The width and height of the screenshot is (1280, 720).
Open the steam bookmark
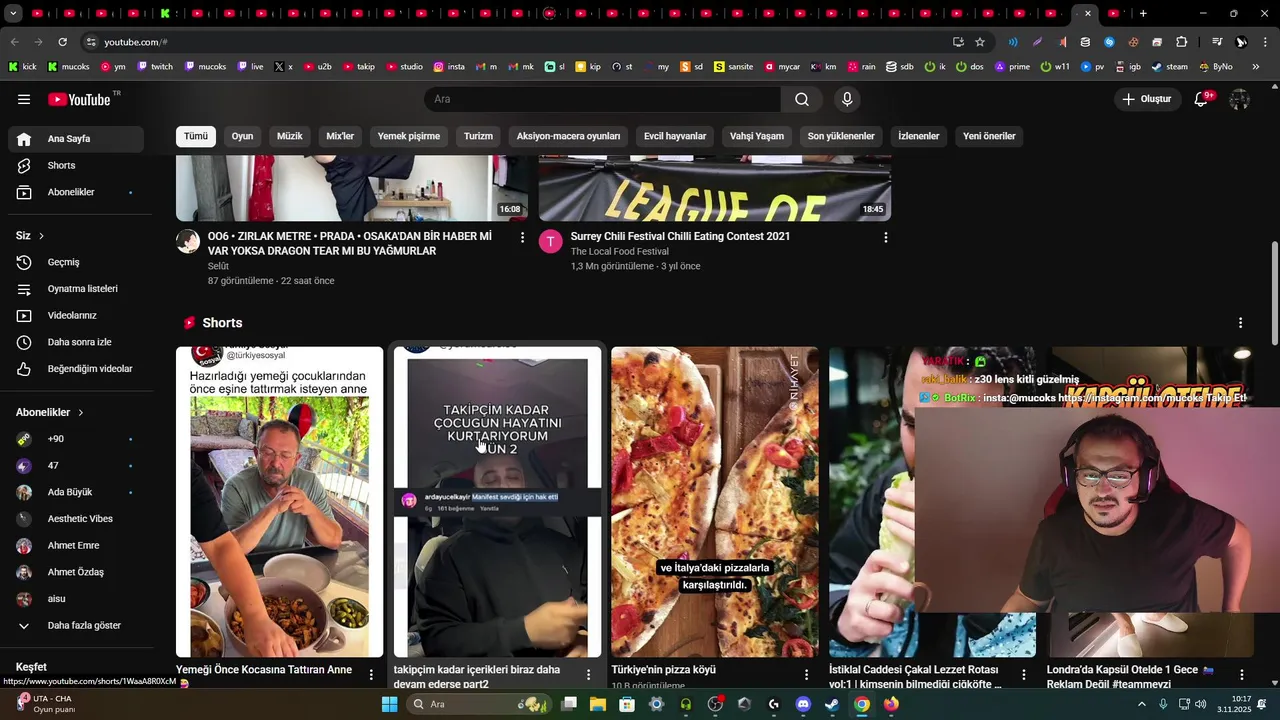pos(1170,67)
